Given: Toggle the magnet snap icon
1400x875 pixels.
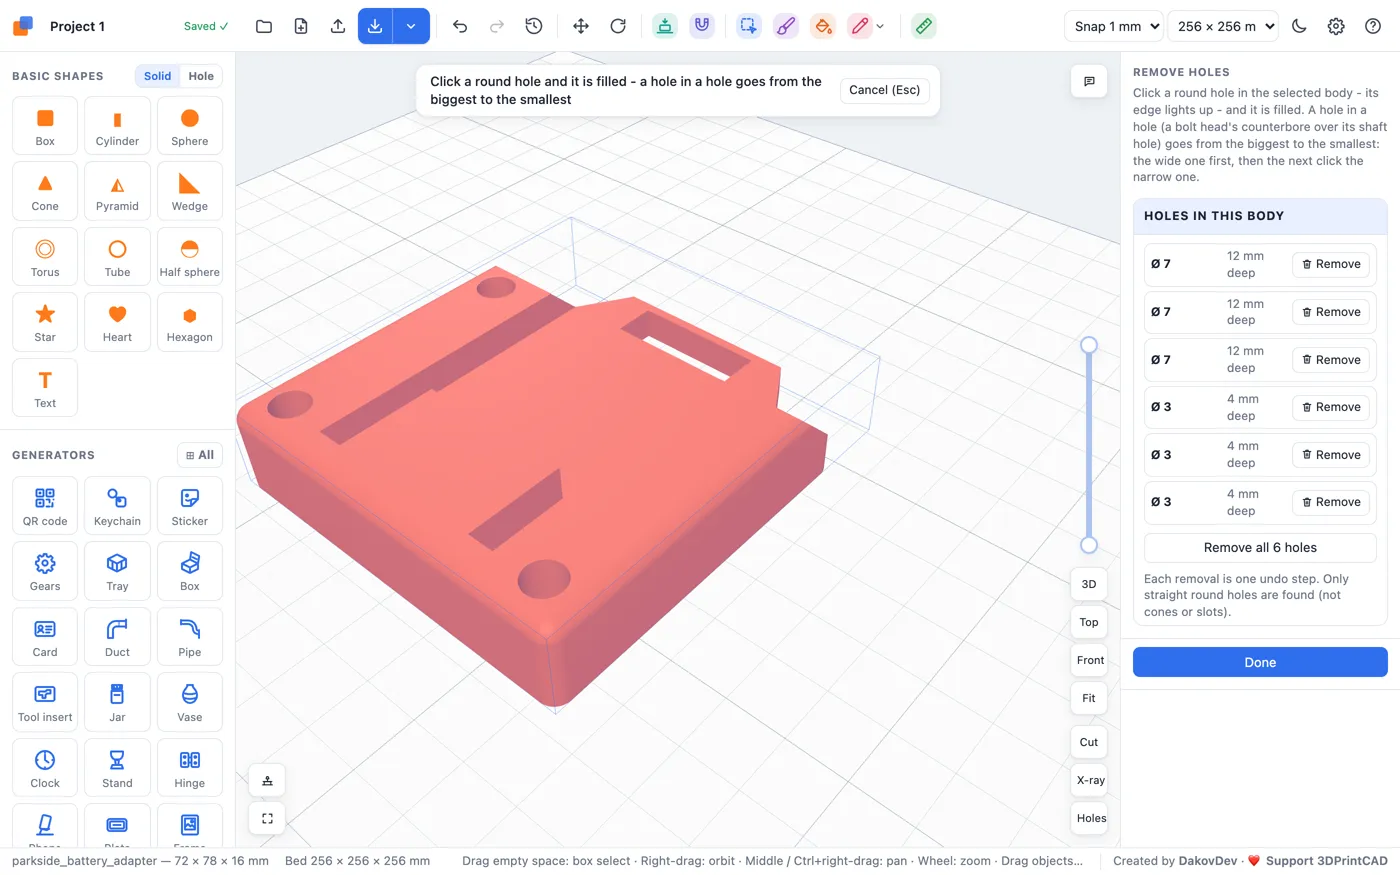Looking at the screenshot, I should [702, 26].
